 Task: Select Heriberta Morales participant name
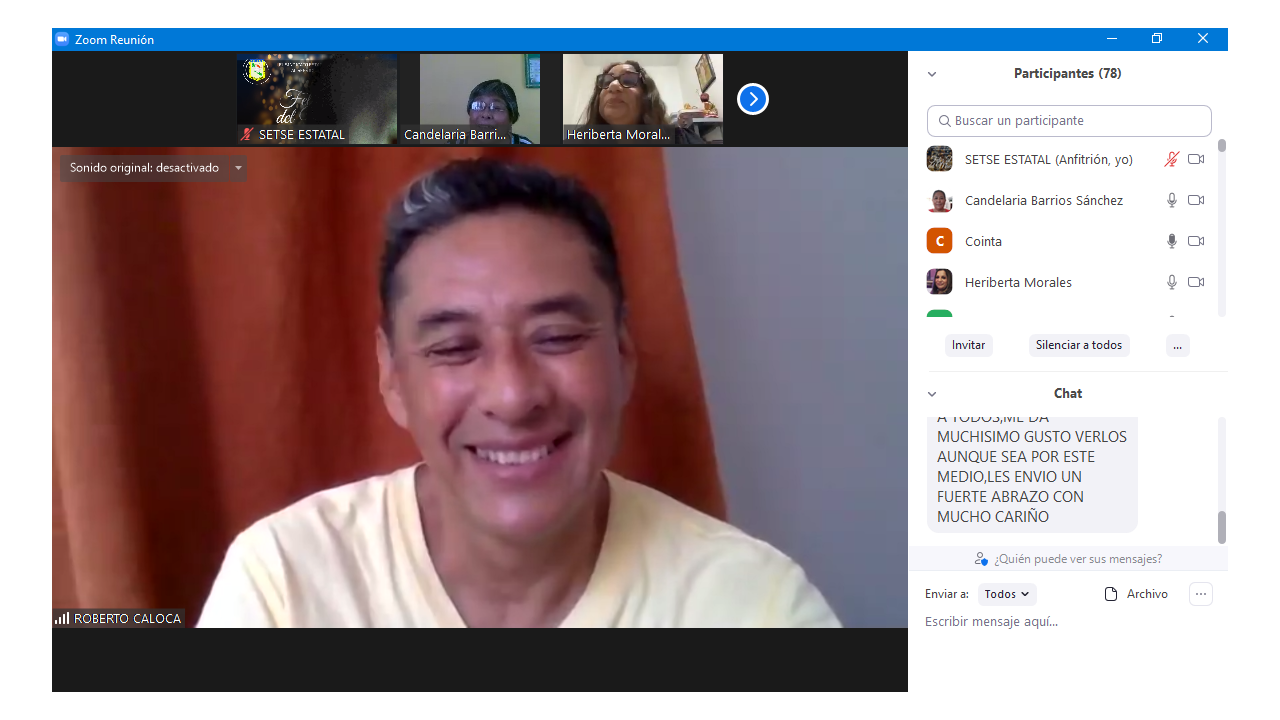(1018, 283)
